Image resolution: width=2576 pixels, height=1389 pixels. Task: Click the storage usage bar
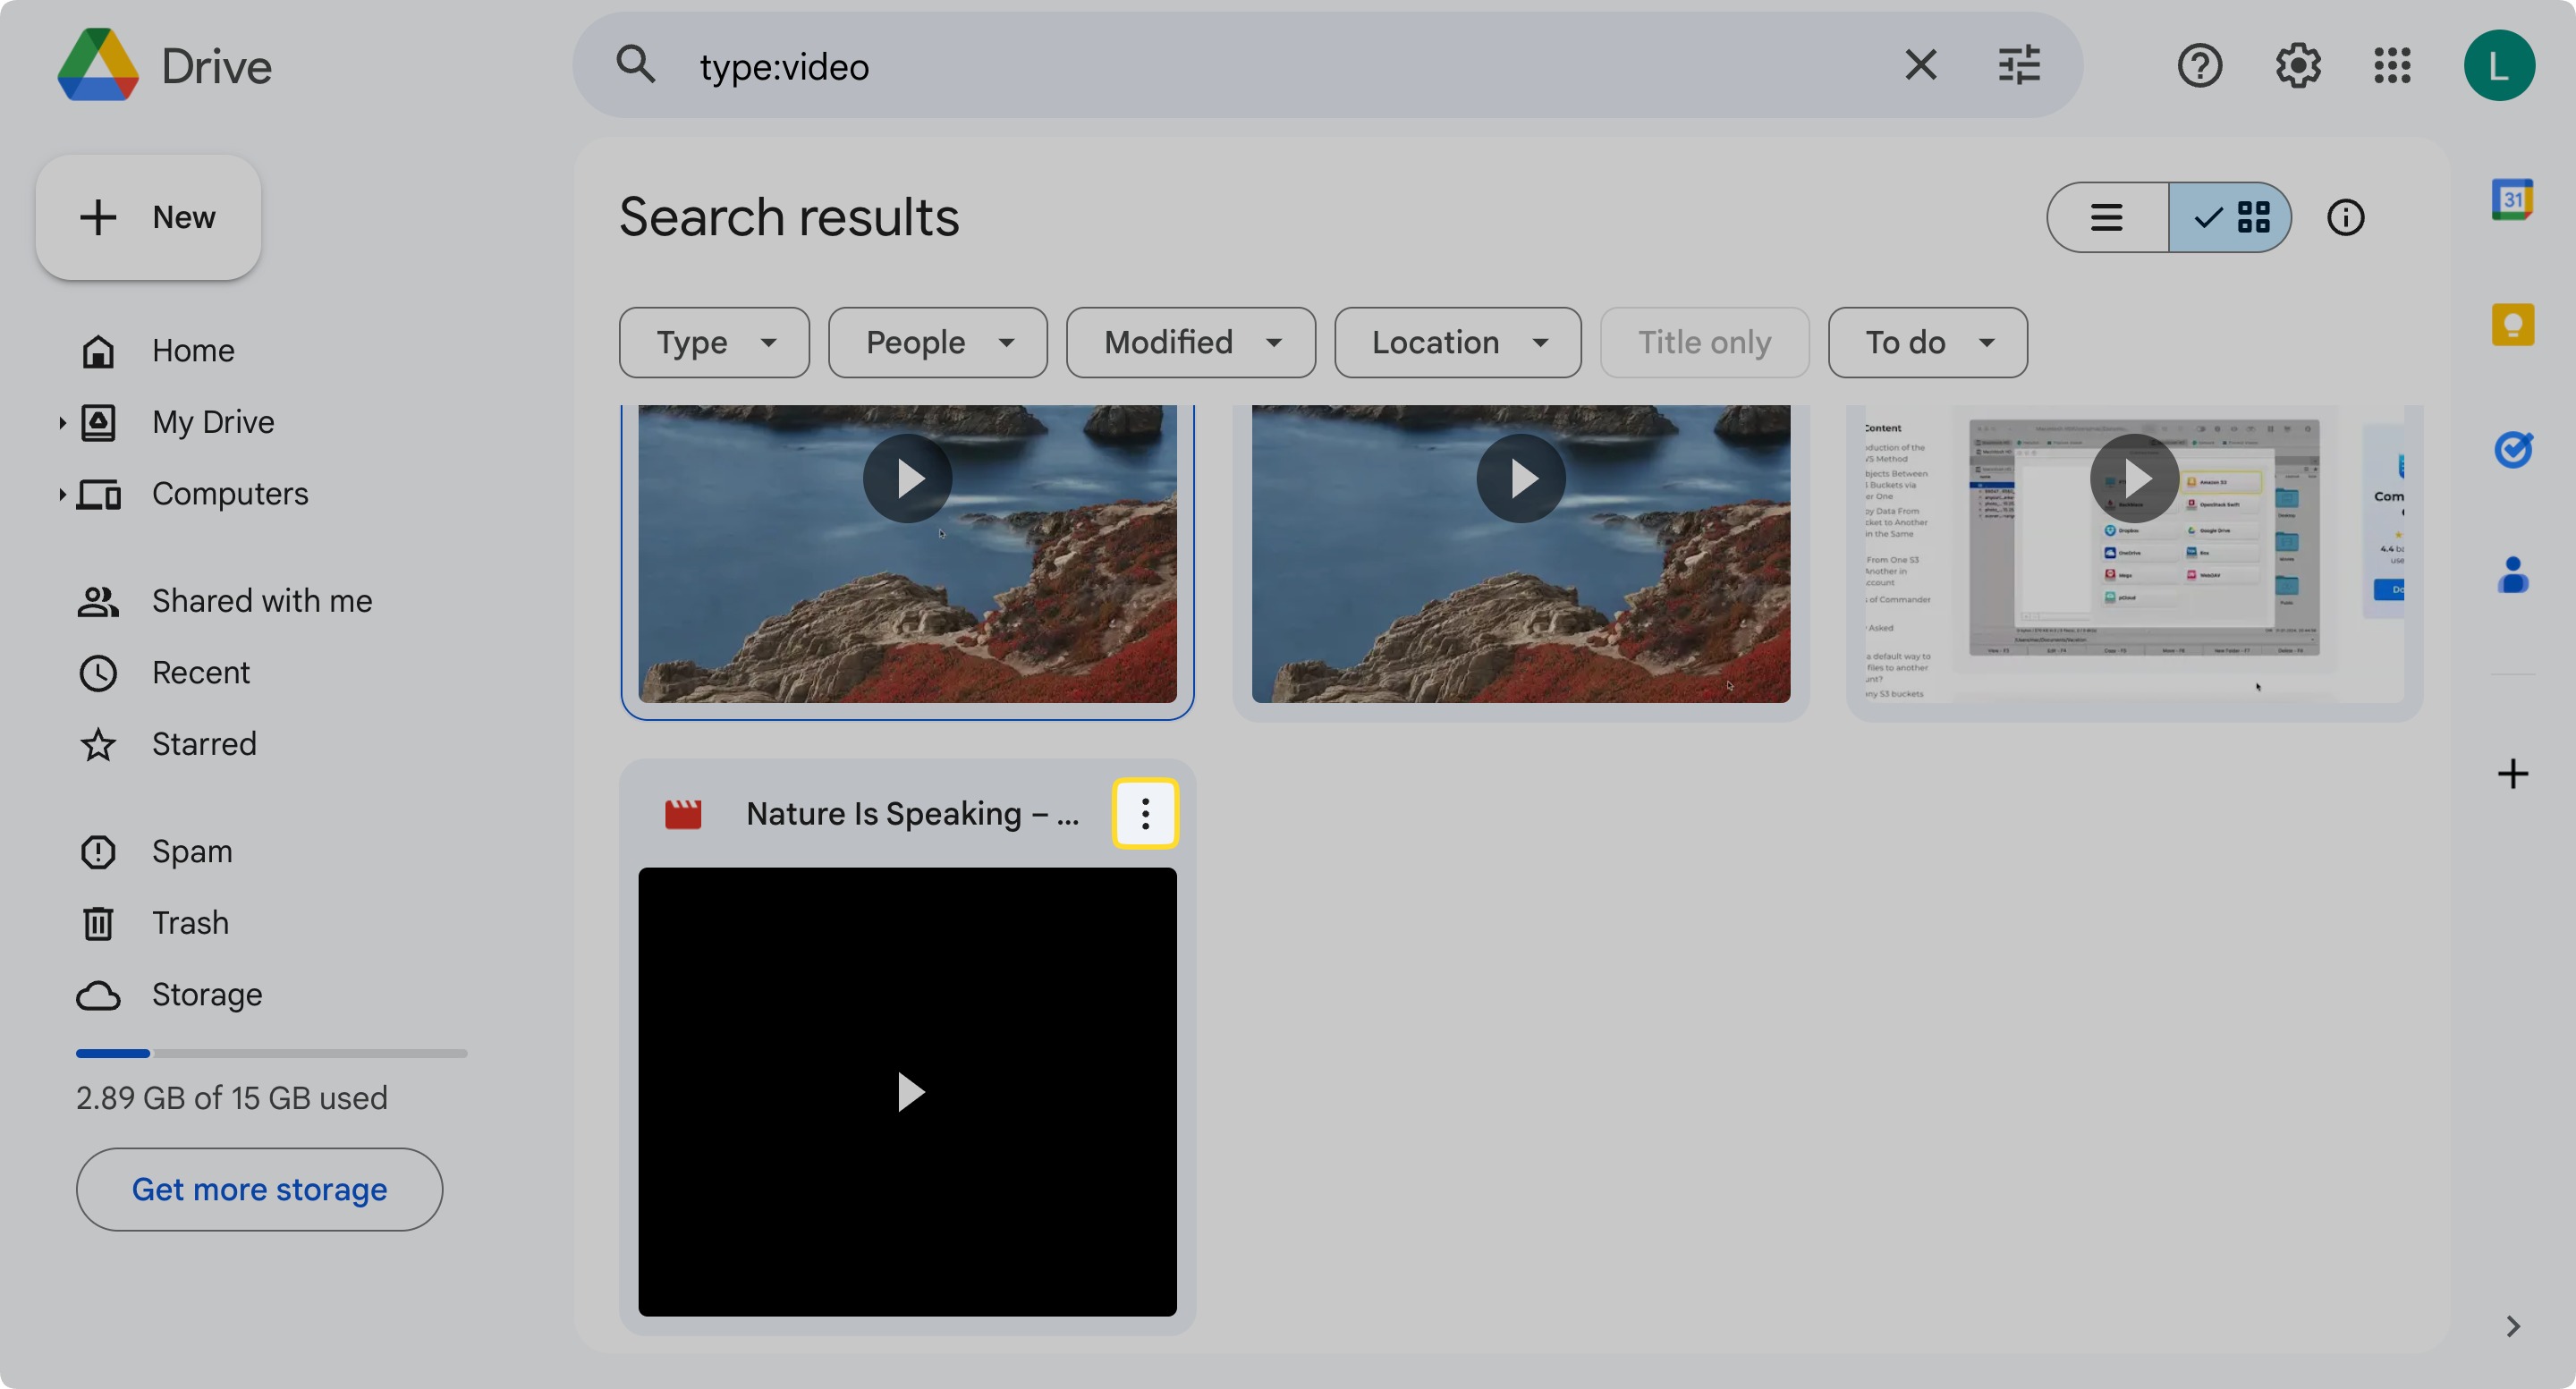click(271, 1053)
